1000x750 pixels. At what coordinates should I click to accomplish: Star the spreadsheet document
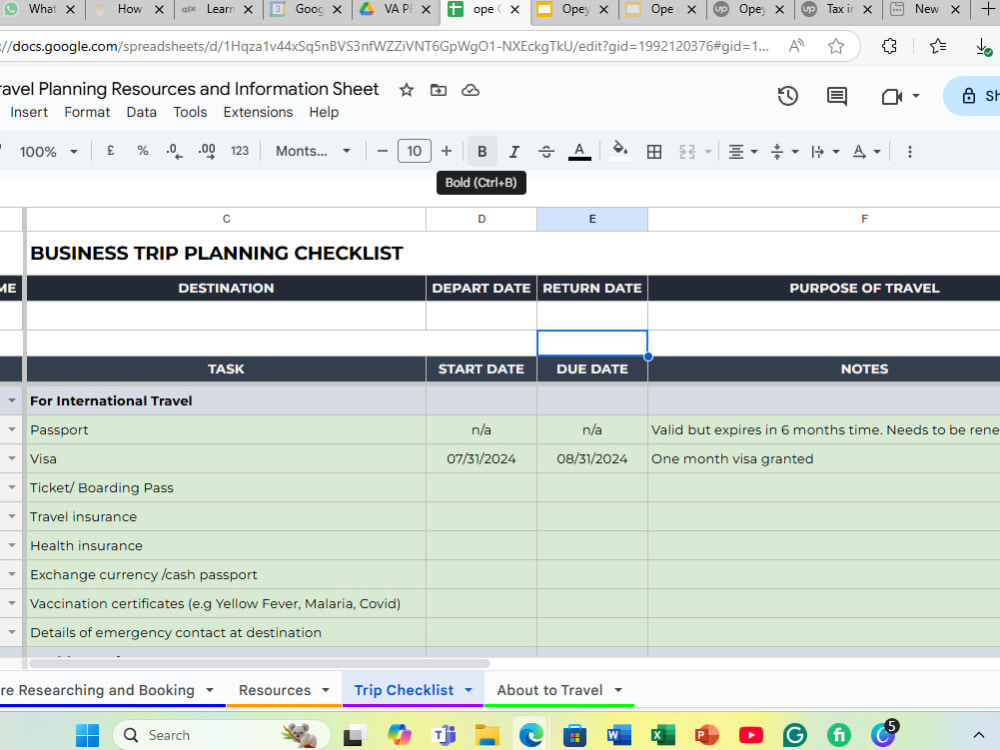click(x=406, y=90)
